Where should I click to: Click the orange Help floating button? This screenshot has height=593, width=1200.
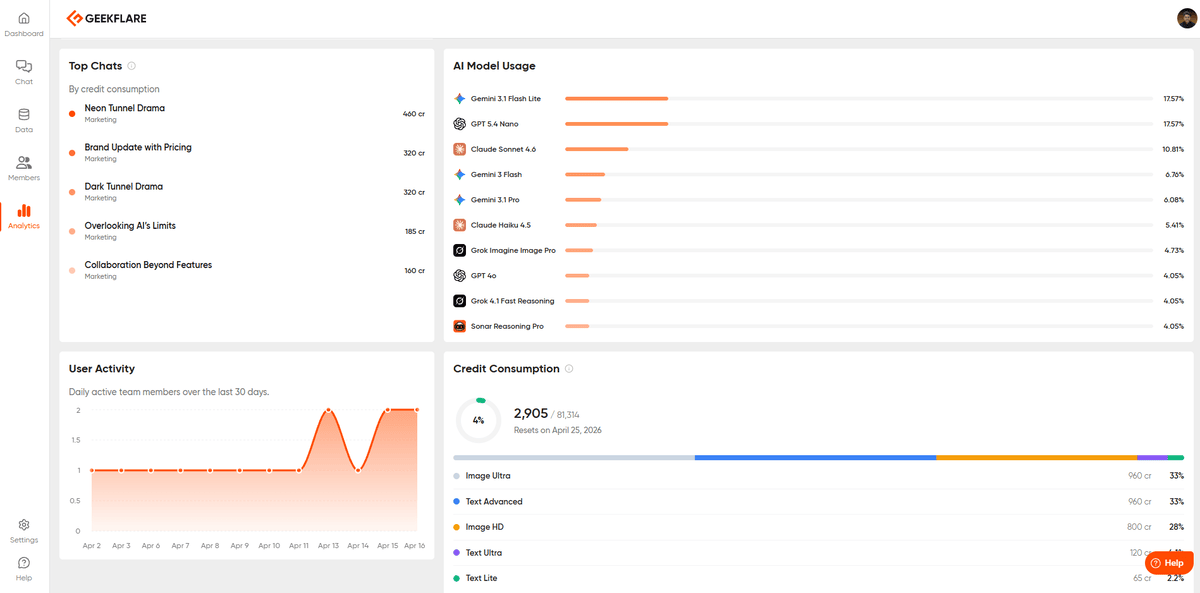click(x=1167, y=562)
